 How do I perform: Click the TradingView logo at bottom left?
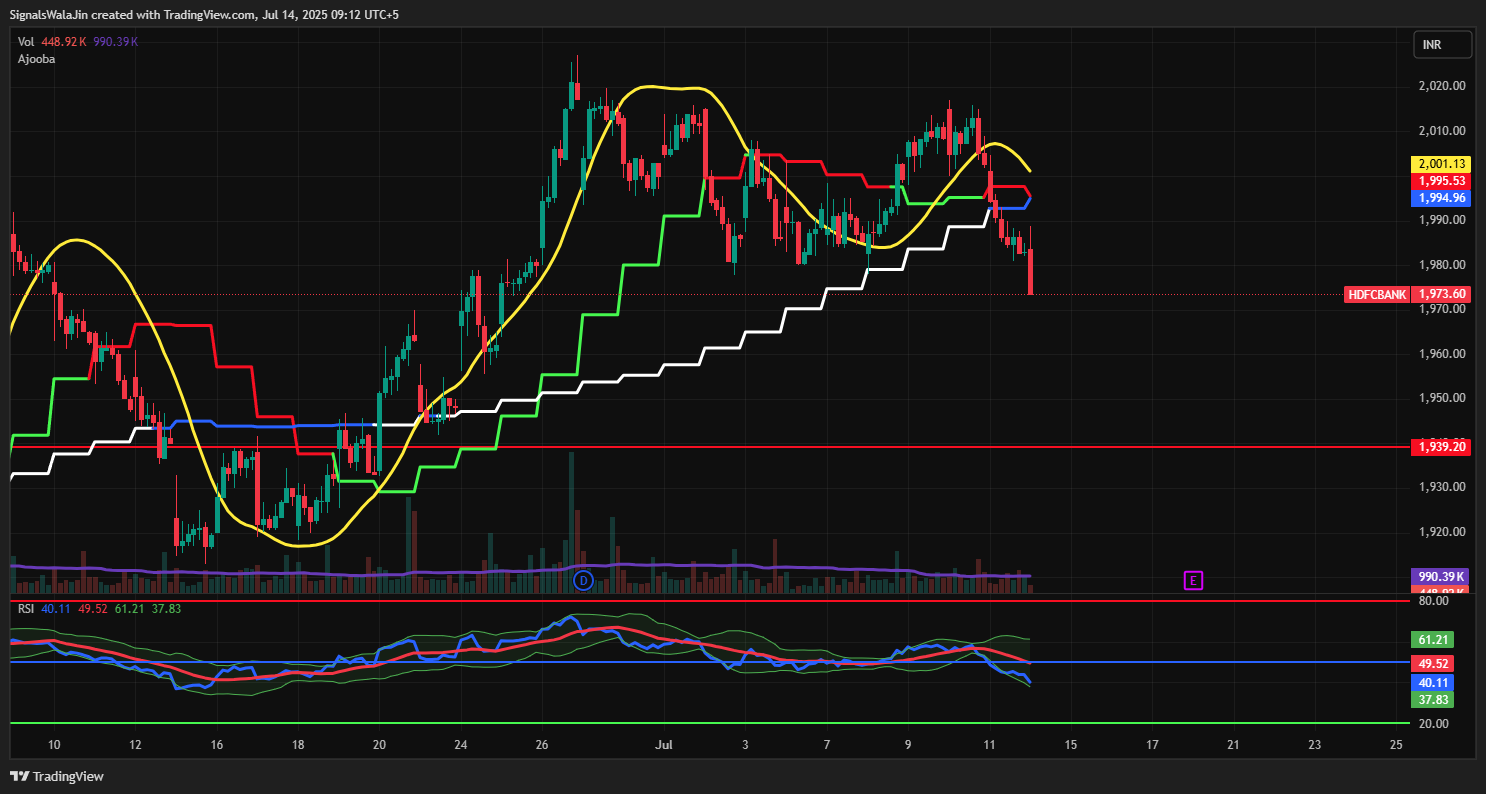click(x=57, y=776)
